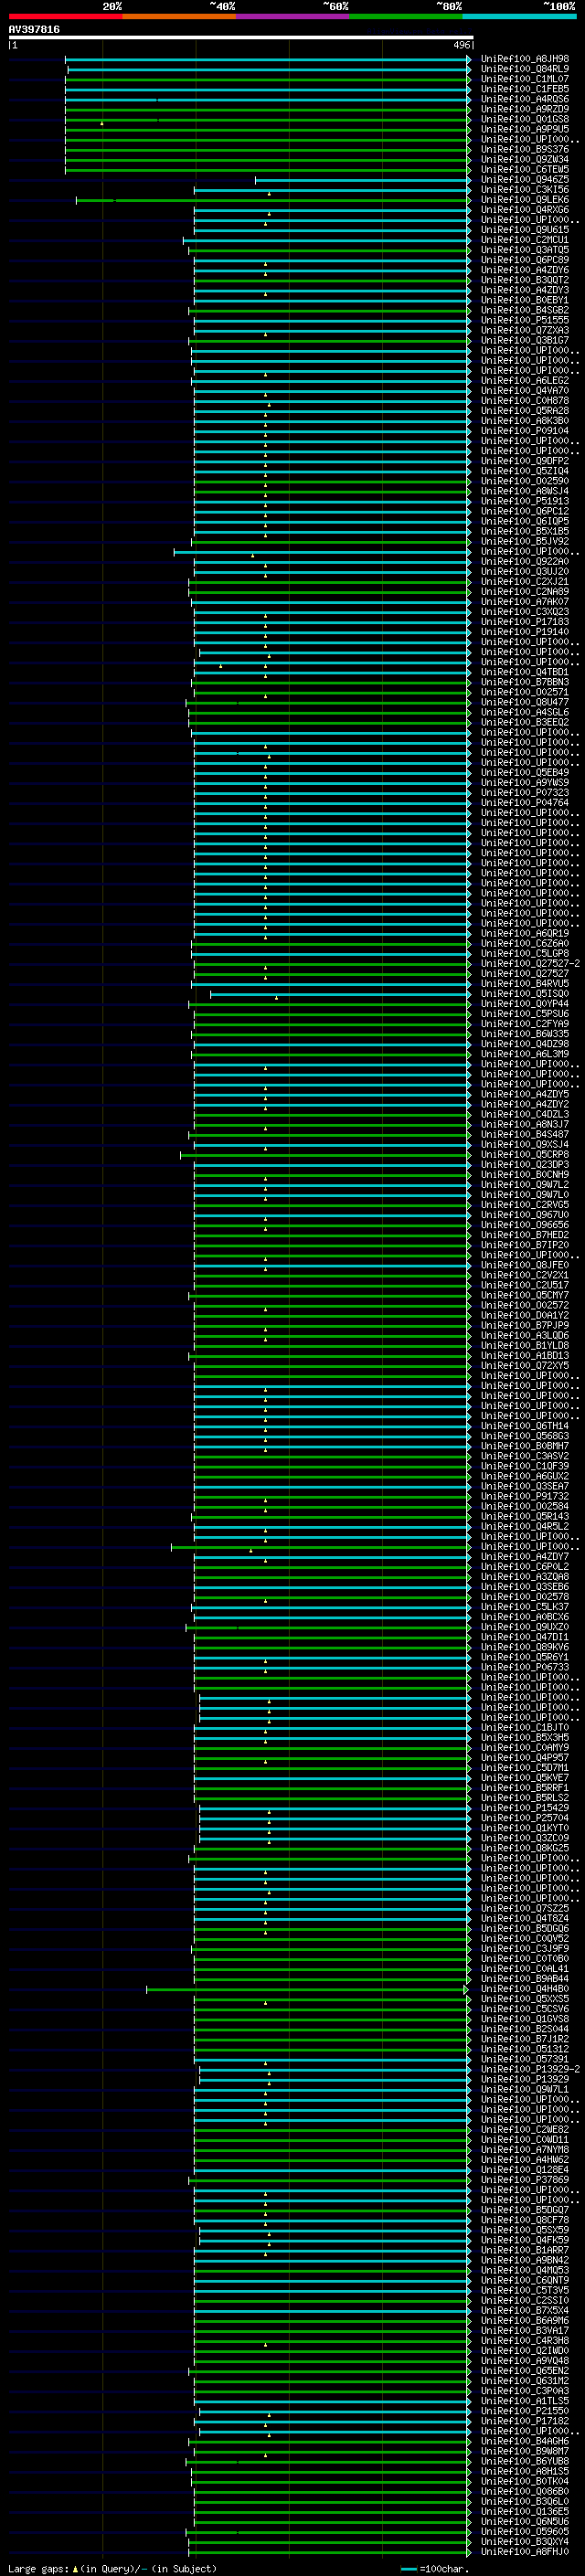Click the UniRef100_C2WE82 hit label

525,2129
